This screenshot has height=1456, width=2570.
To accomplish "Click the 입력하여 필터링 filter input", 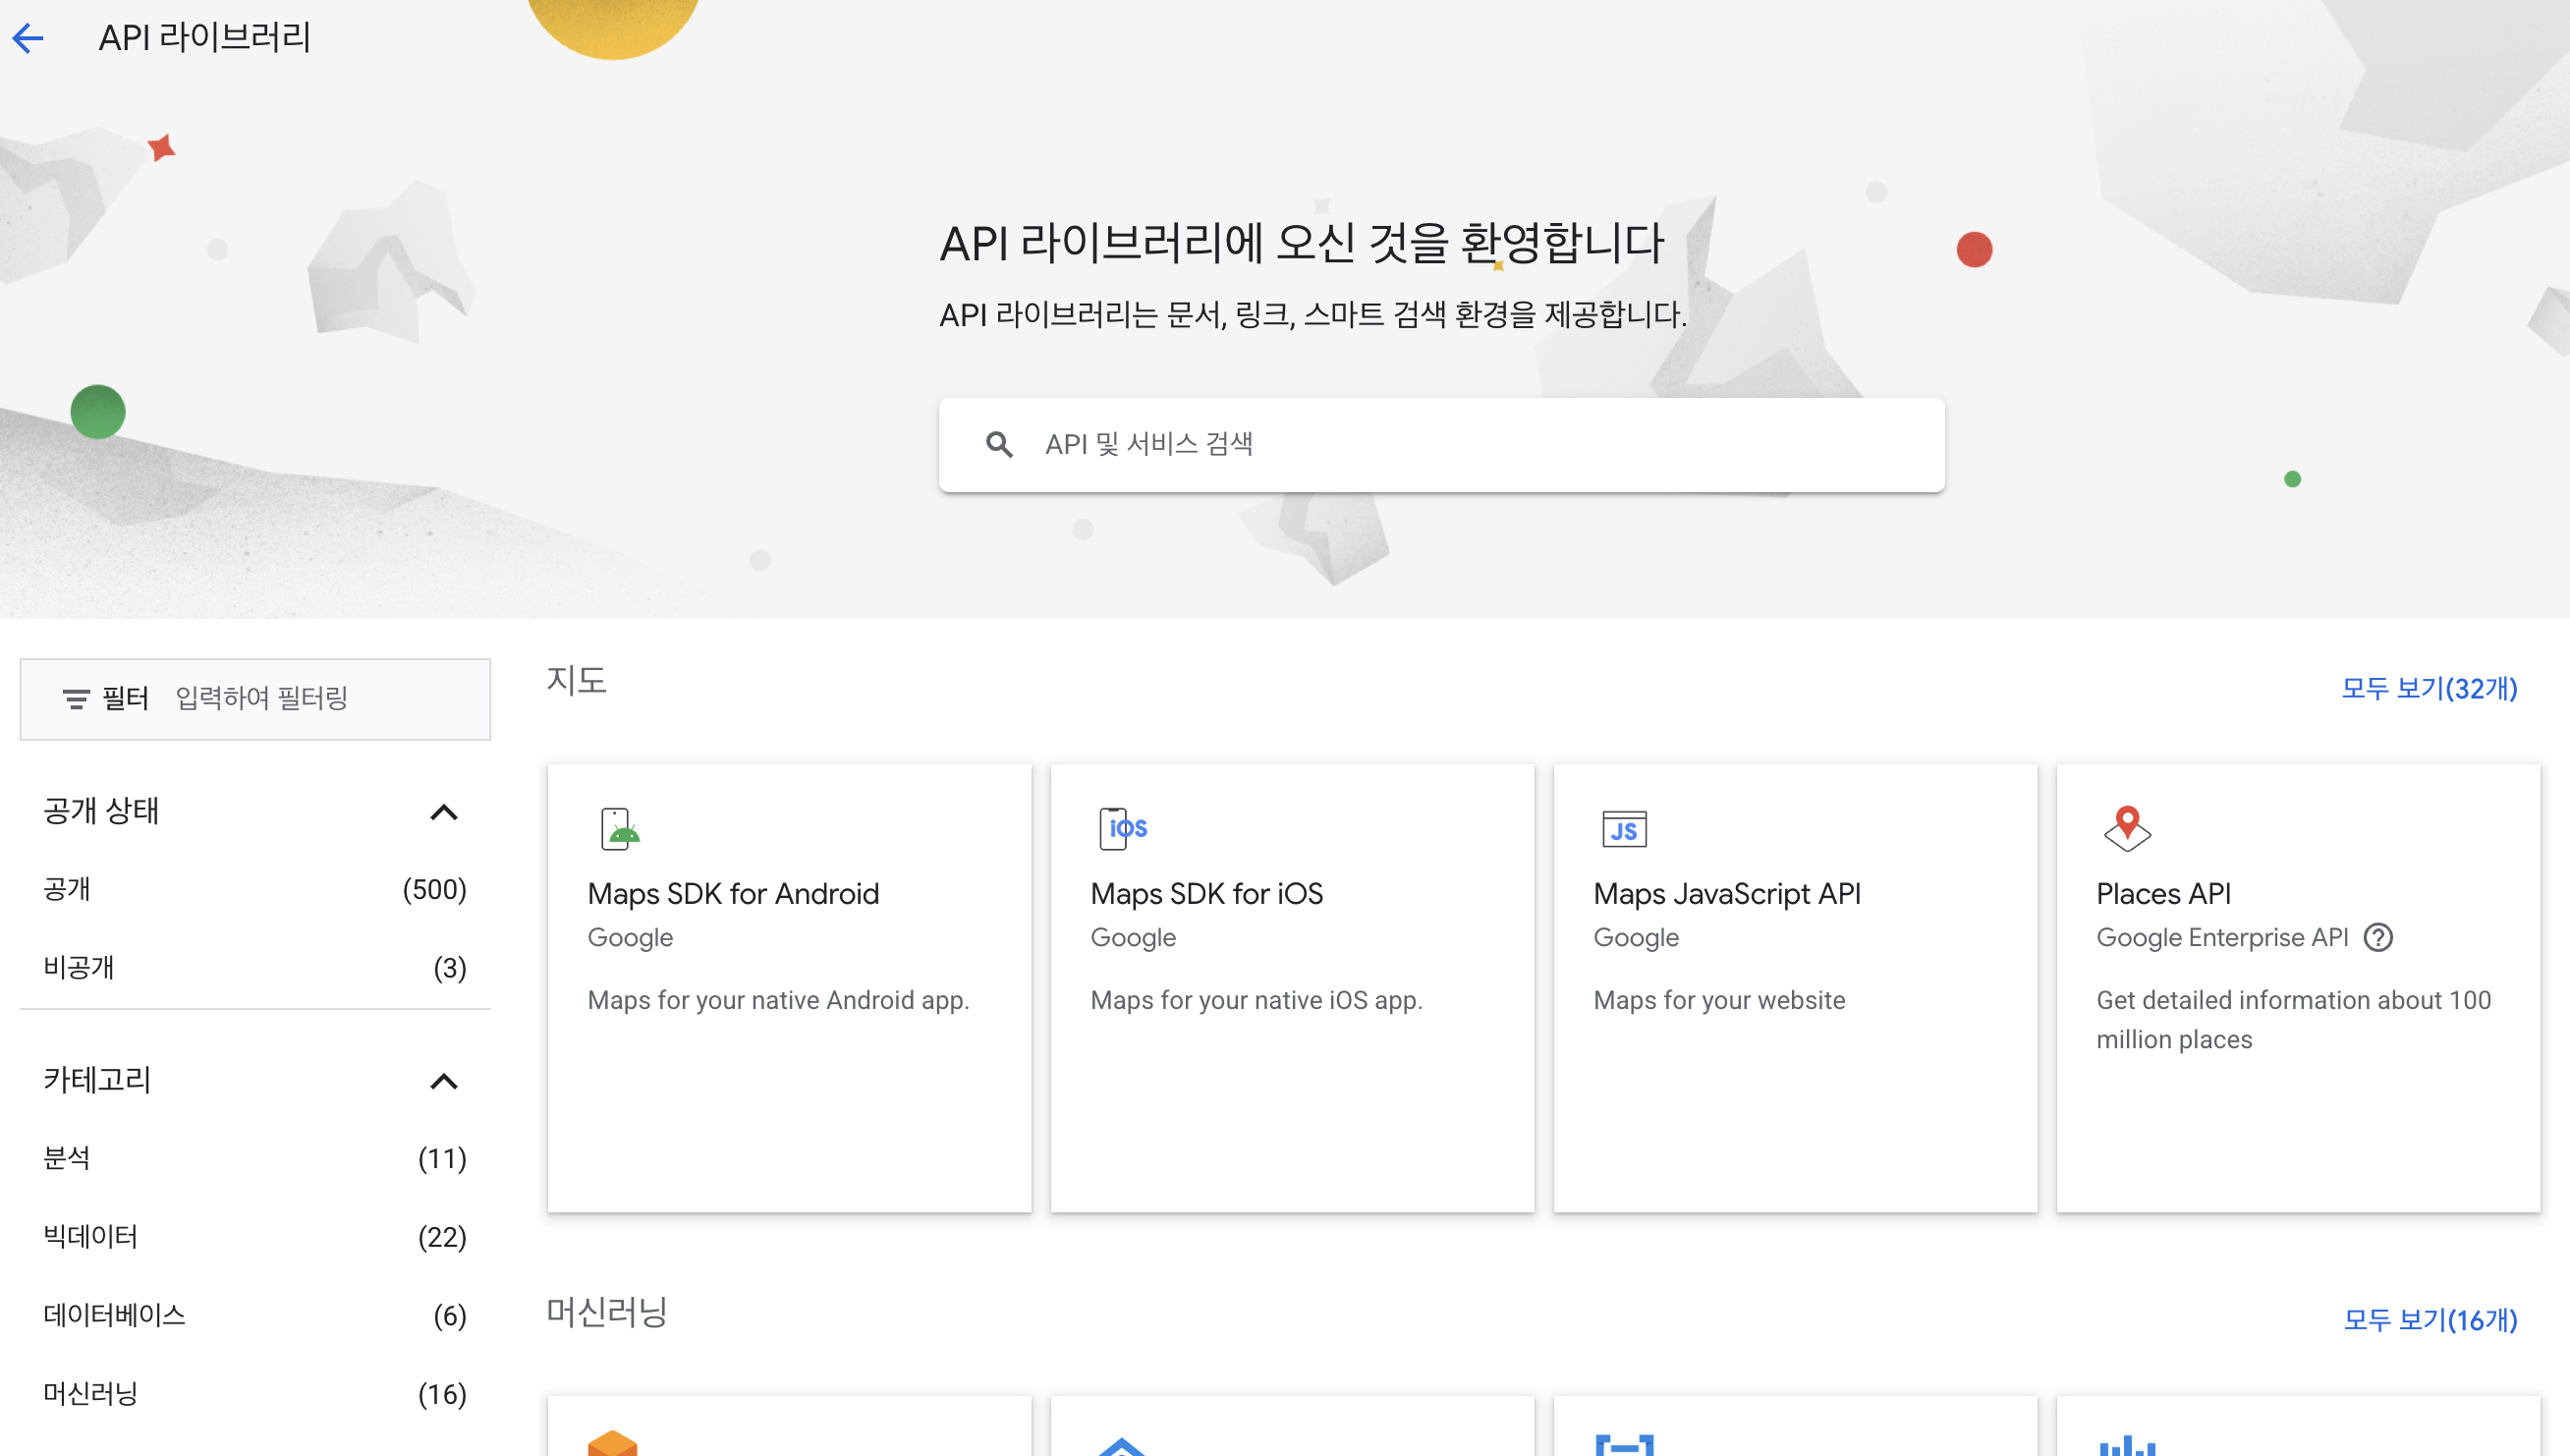I will click(320, 698).
